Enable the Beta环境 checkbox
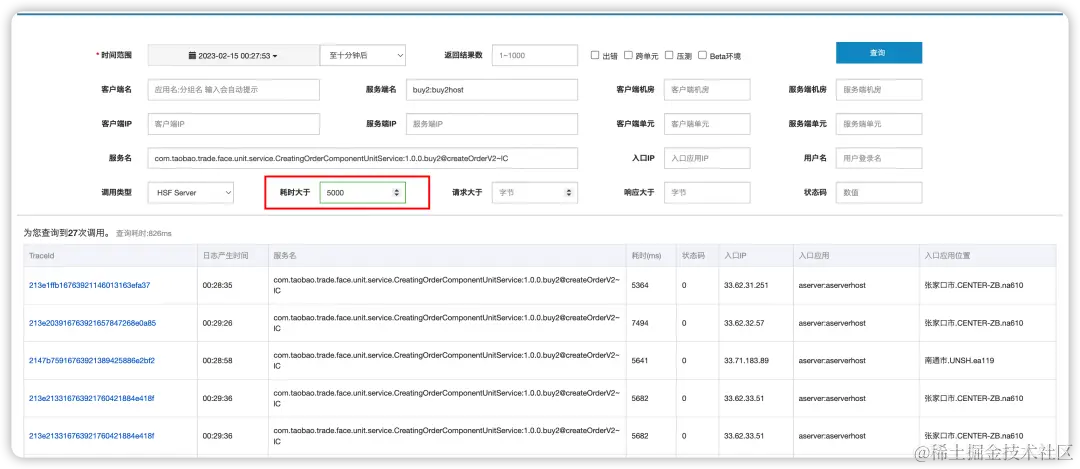Viewport: 1080px width, 469px height. pyautogui.click(x=703, y=55)
